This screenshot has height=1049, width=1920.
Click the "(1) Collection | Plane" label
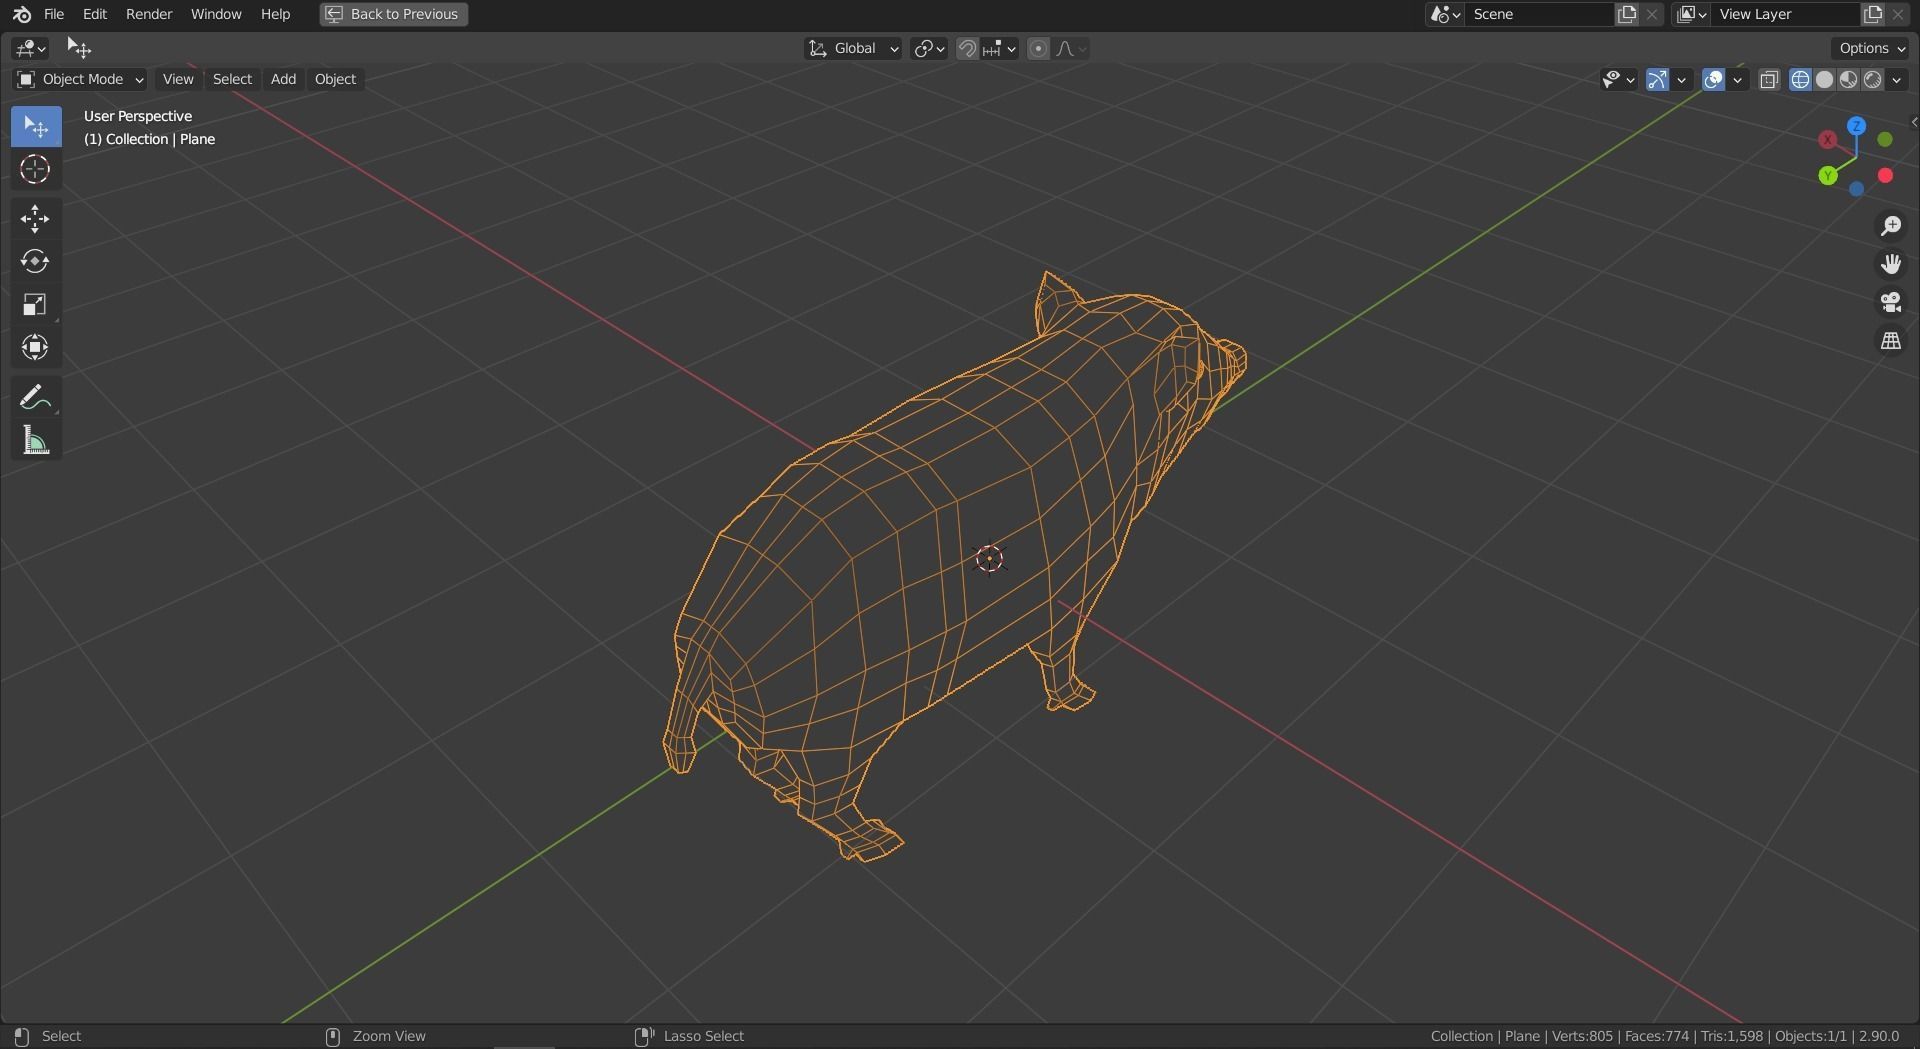pyautogui.click(x=150, y=139)
